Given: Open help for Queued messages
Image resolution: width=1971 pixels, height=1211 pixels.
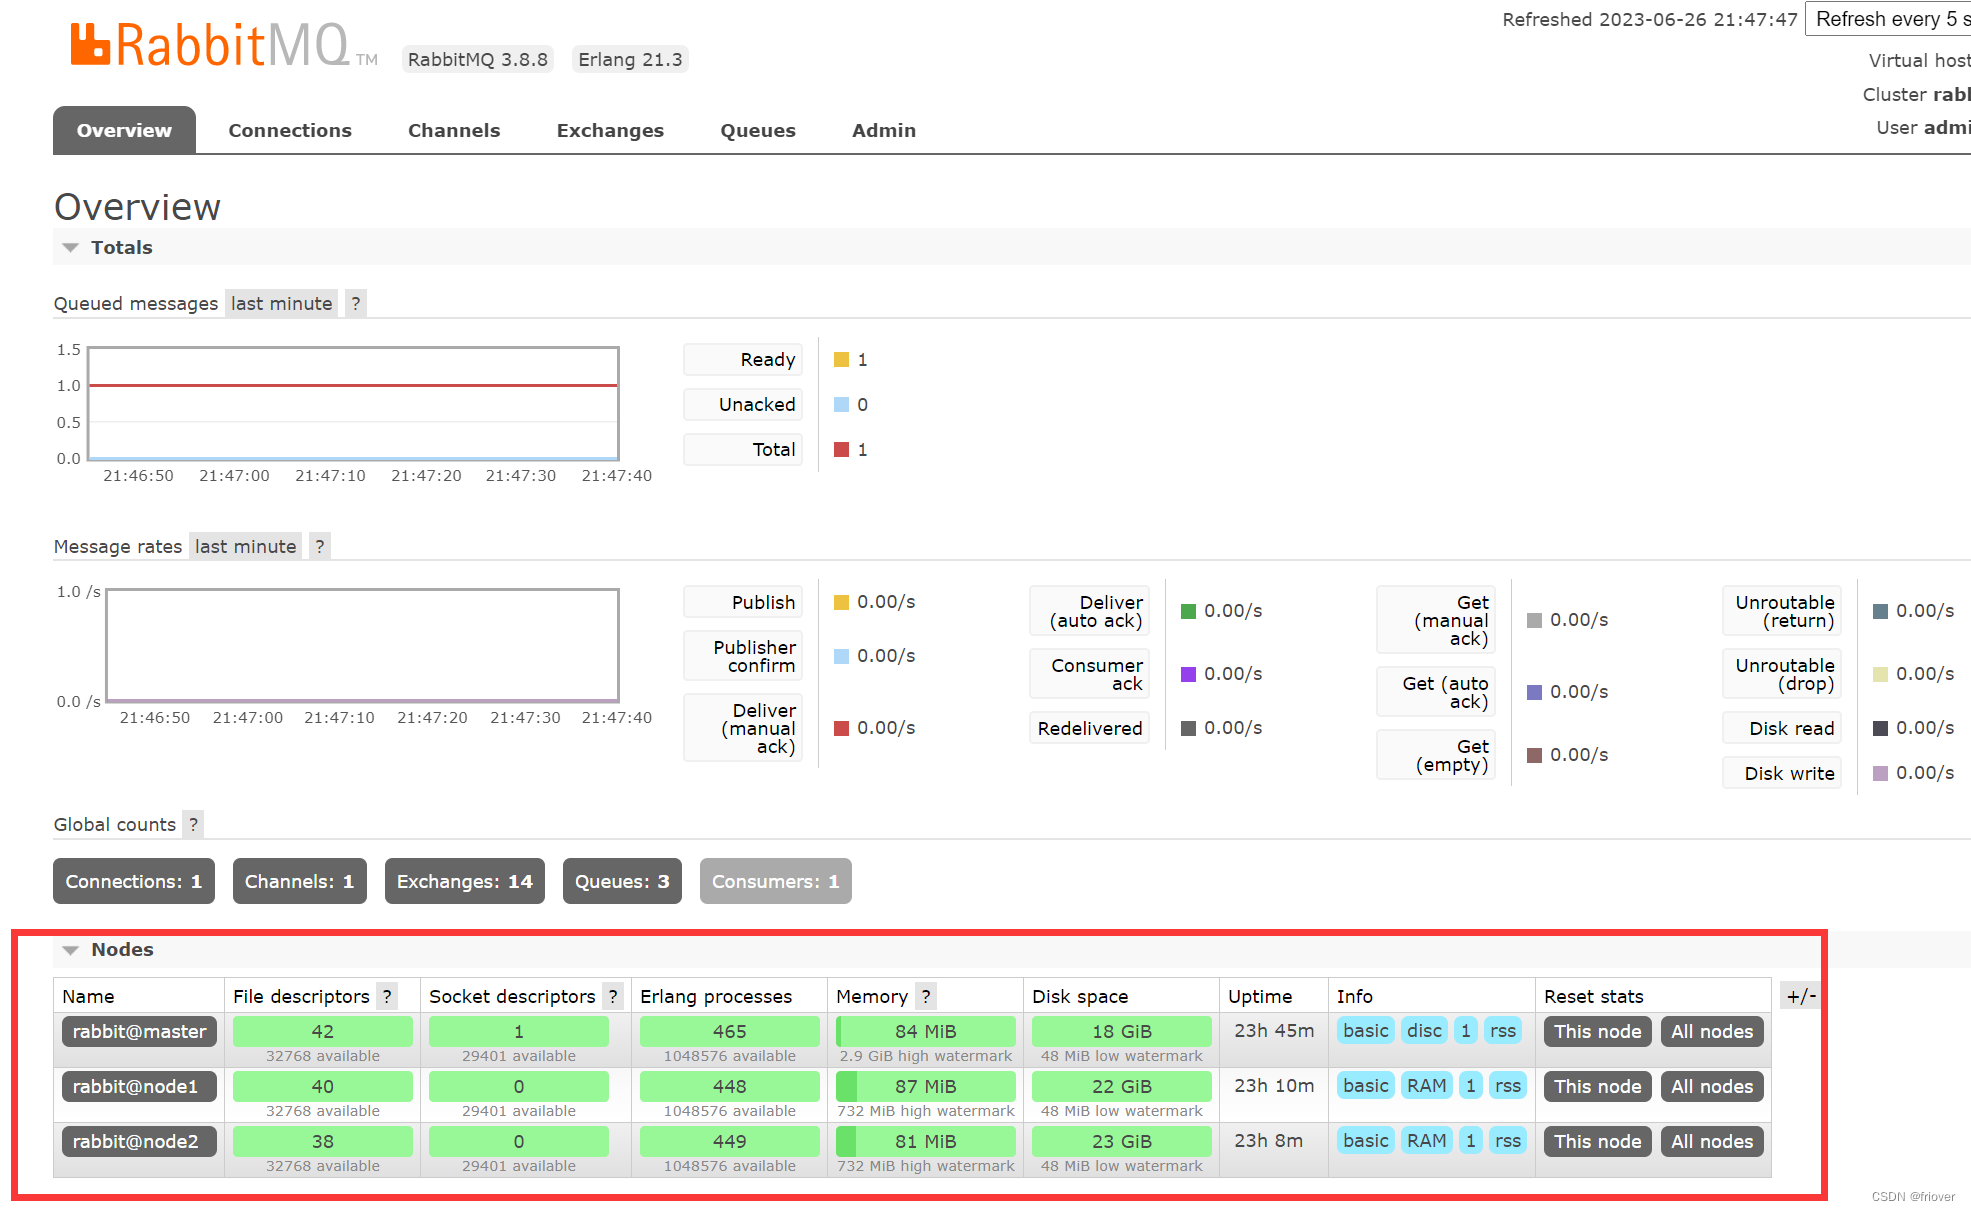Looking at the screenshot, I should (356, 303).
